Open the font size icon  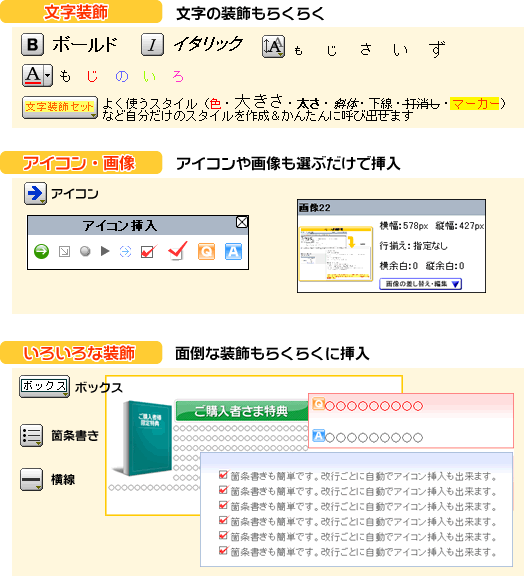[273, 47]
